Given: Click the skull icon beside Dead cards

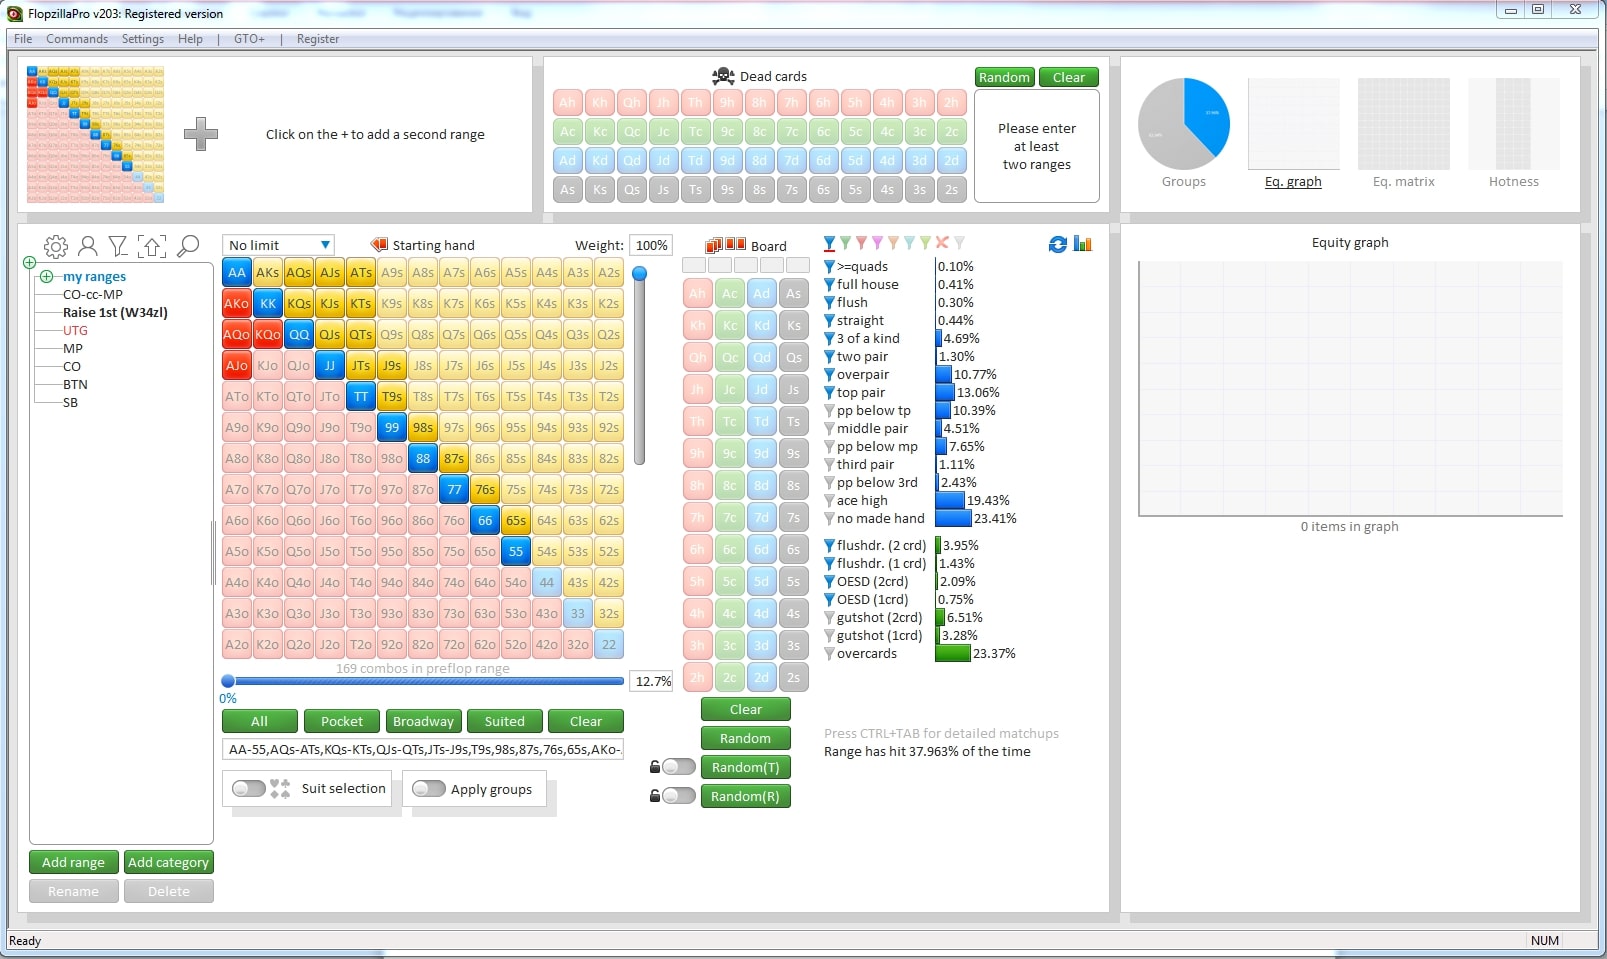Looking at the screenshot, I should pos(723,76).
